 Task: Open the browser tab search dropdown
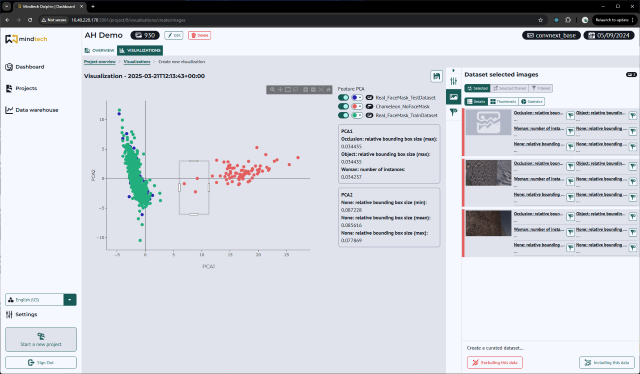(7, 7)
